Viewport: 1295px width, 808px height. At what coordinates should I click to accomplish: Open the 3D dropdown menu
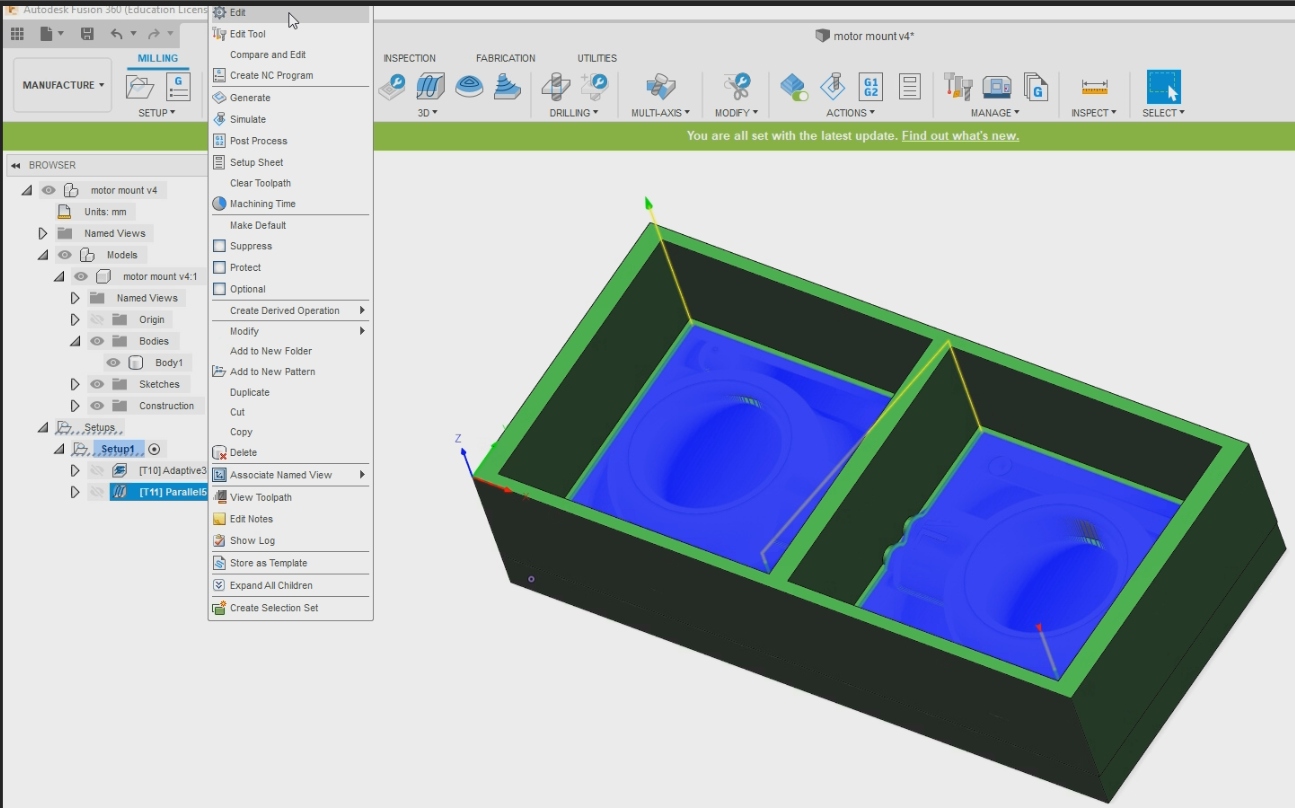(428, 113)
